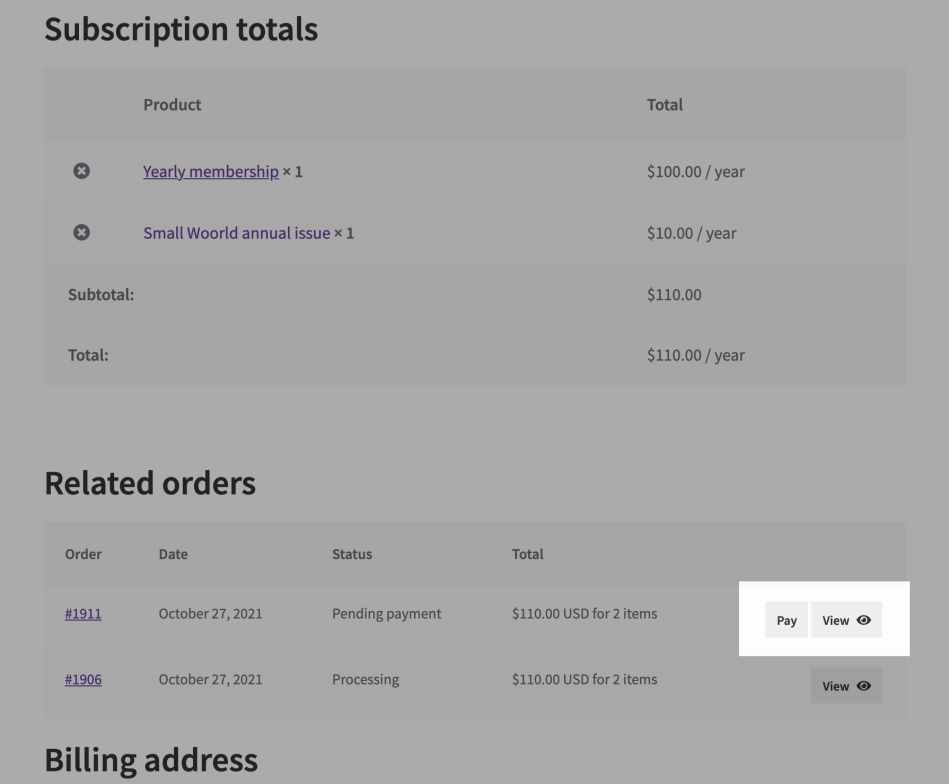The height and width of the screenshot is (784, 949).
Task: Click the Processing status text
Action: pyautogui.click(x=365, y=680)
